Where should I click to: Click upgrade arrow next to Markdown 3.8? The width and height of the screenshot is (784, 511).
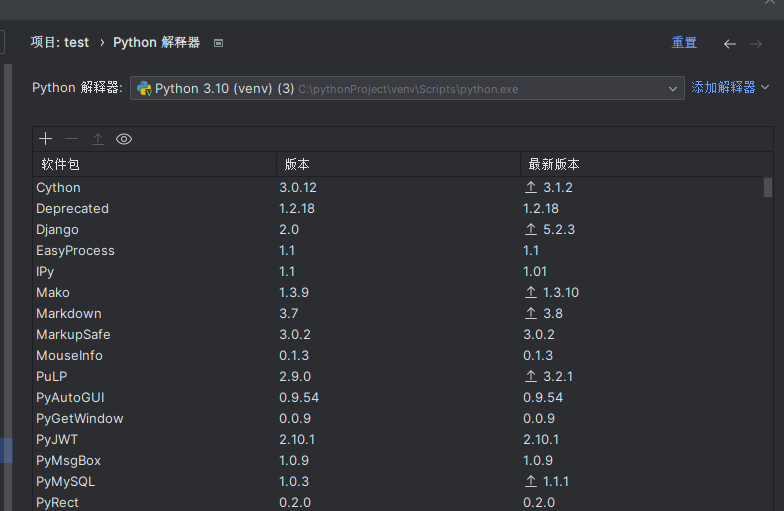(530, 313)
